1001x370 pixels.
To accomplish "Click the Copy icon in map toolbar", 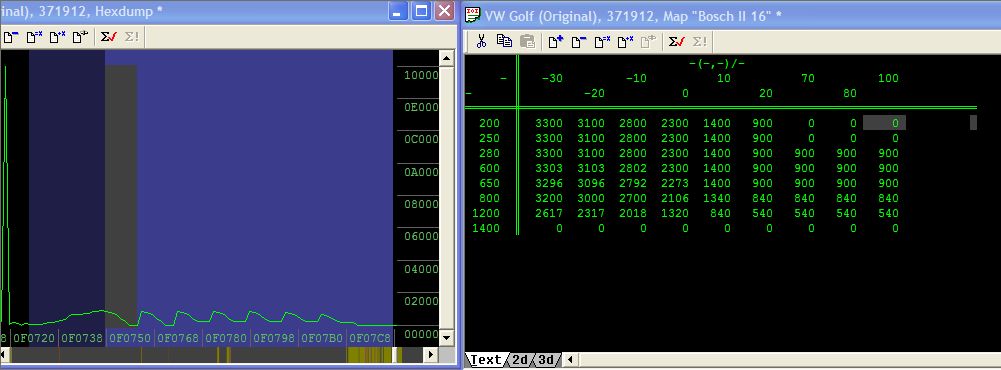I will tap(504, 41).
